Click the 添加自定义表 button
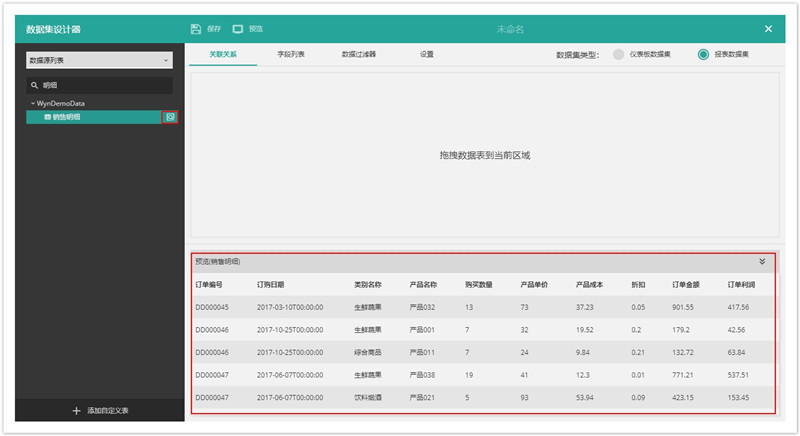This screenshot has width=800, height=436. (100, 411)
